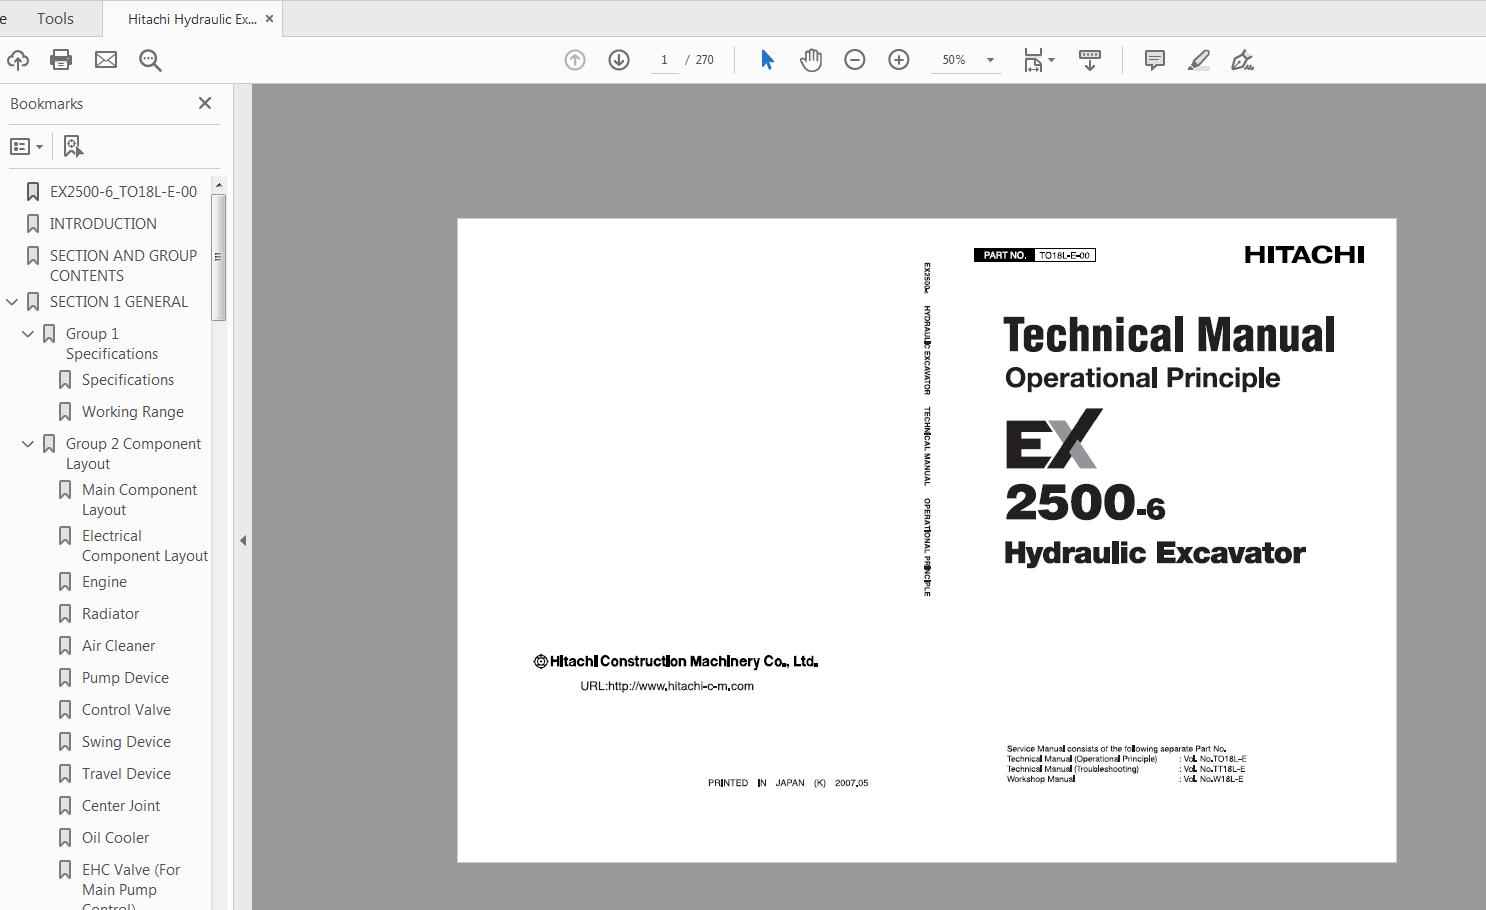Close the Bookmarks panel
This screenshot has width=1486, height=910.
[x=205, y=103]
